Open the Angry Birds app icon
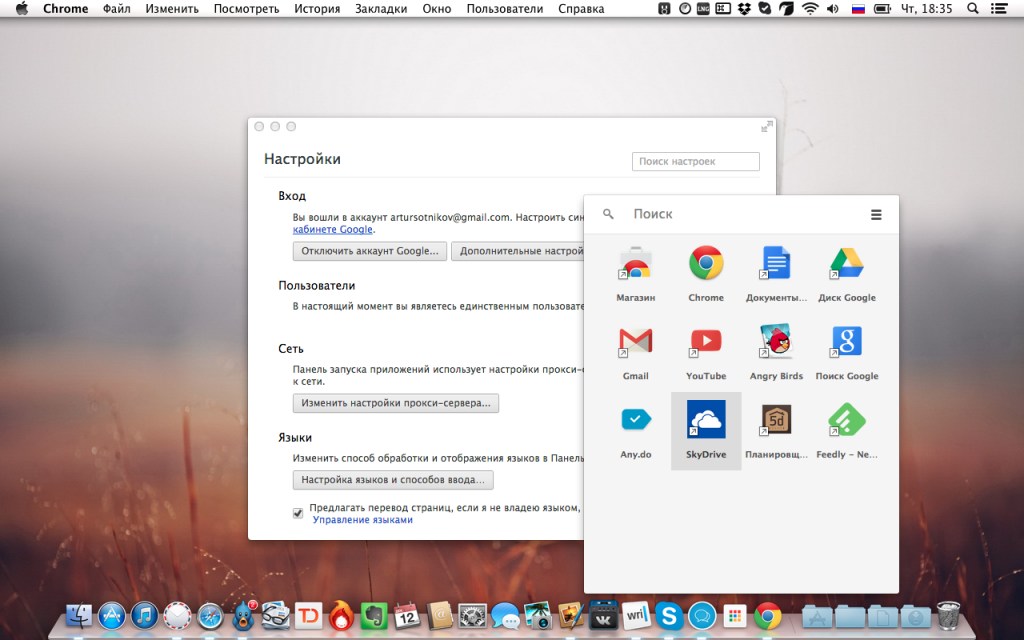 [x=776, y=342]
